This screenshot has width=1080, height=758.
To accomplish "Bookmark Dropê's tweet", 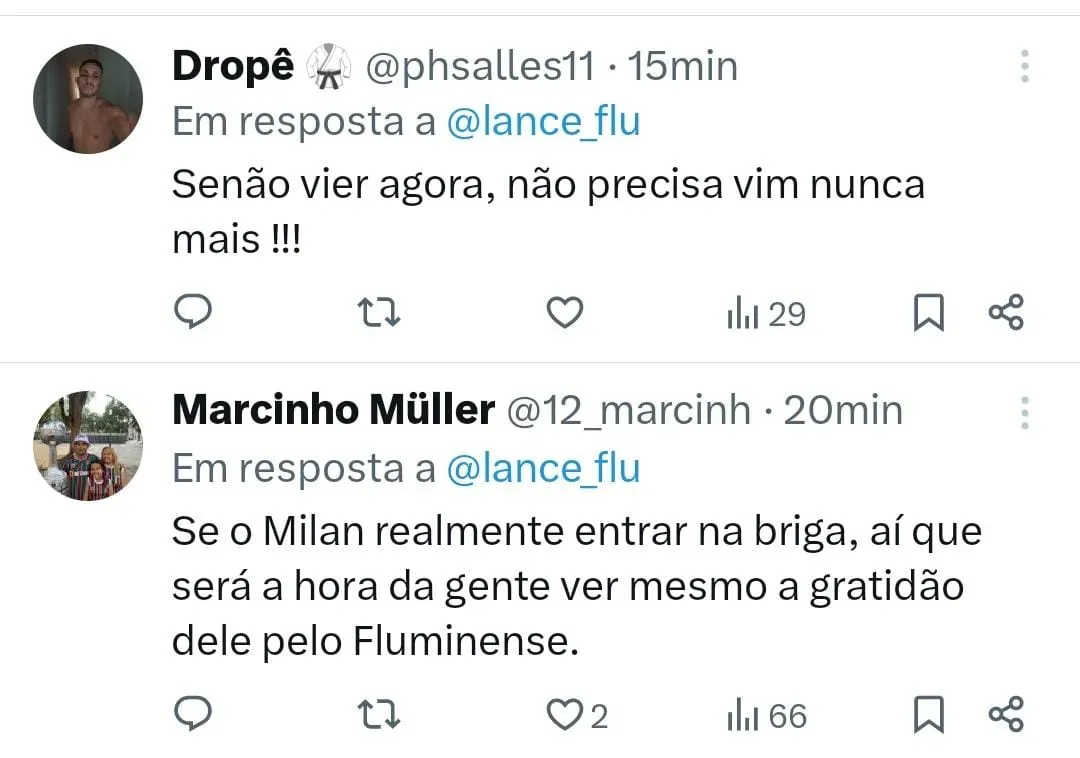I will click(x=928, y=314).
